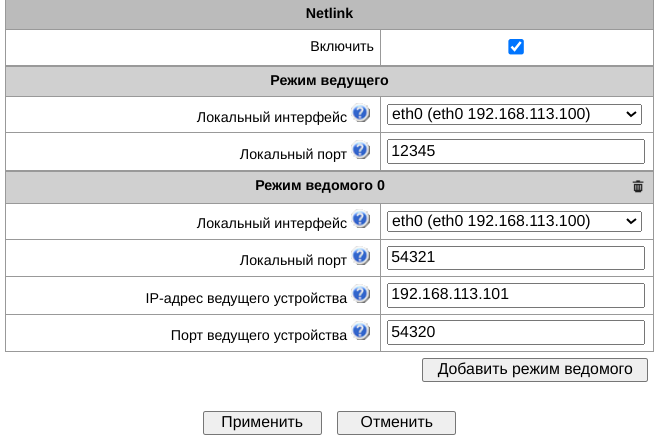
Task: Click Добавить режим ведомого button
Action: pyautogui.click(x=535, y=369)
